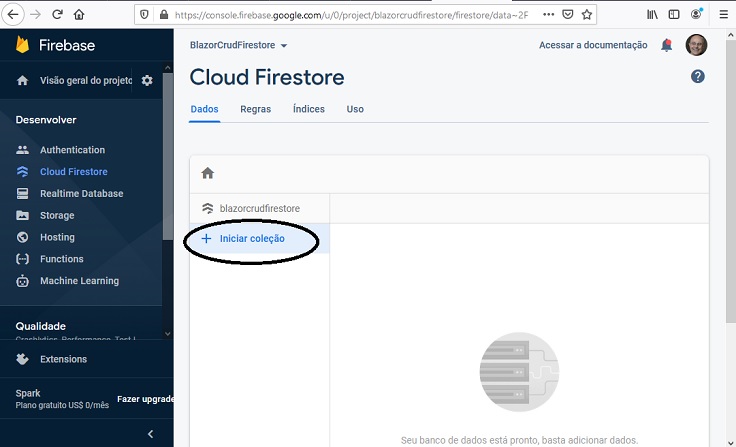Open Machine Learning section

(79, 281)
